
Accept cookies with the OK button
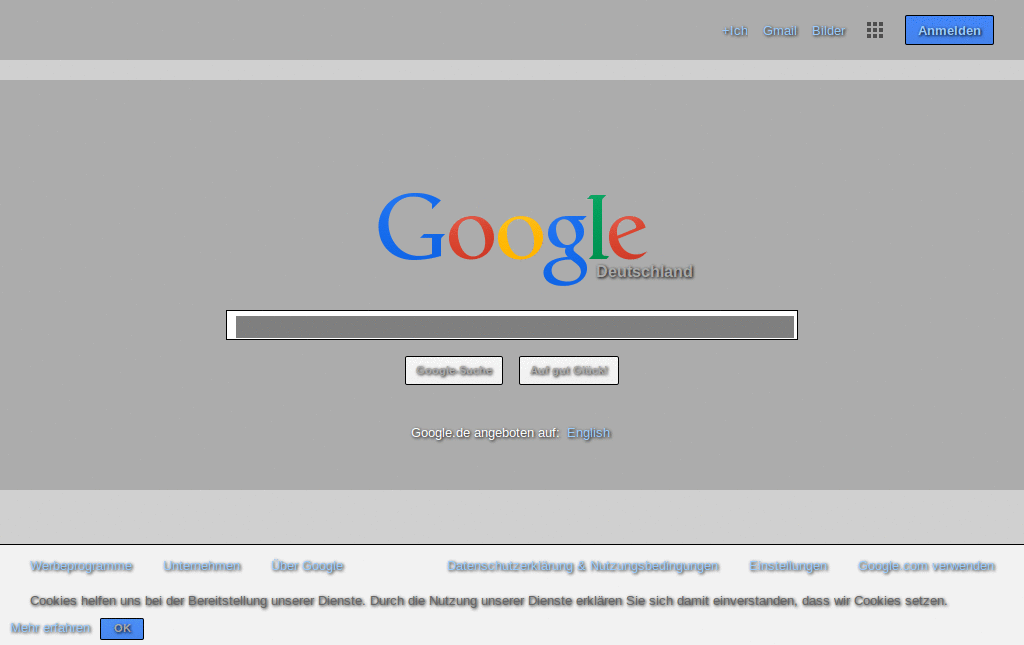pos(122,629)
